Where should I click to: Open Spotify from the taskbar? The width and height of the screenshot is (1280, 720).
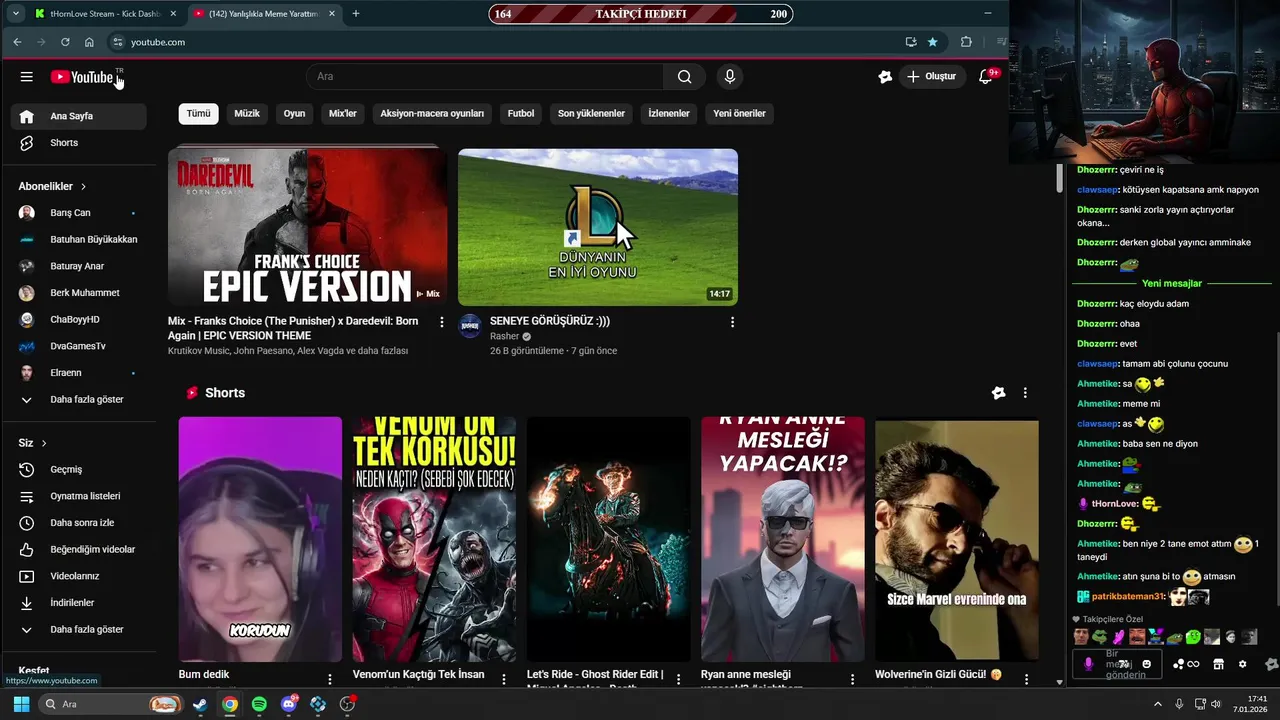pyautogui.click(x=259, y=704)
